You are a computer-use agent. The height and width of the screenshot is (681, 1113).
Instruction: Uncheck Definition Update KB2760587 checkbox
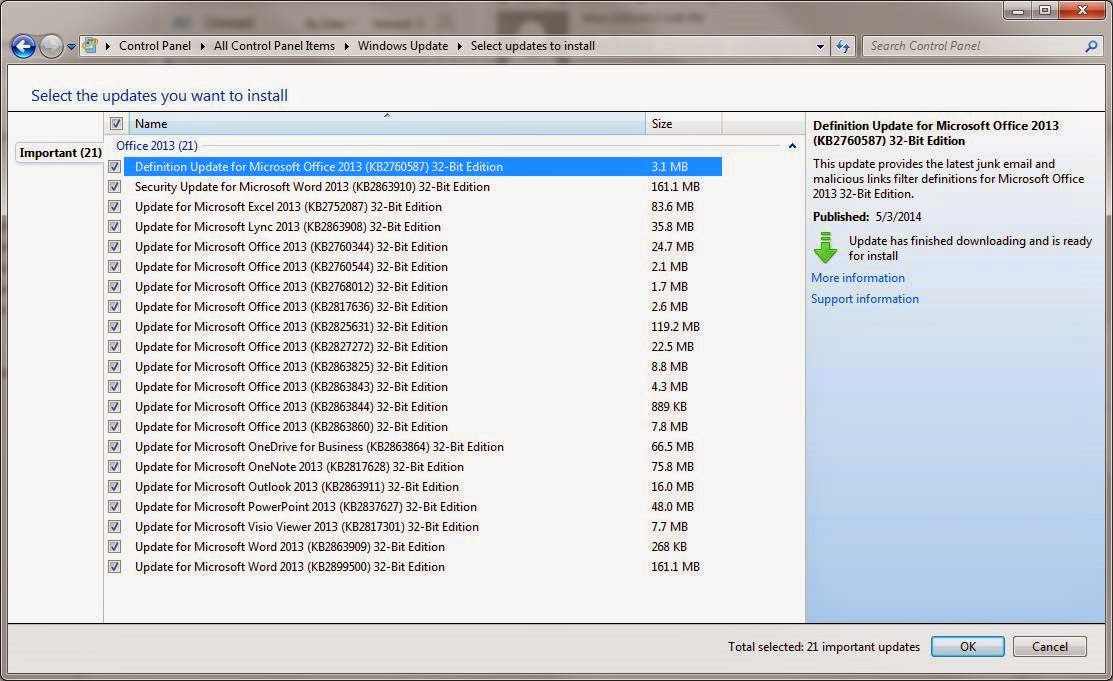pos(114,167)
